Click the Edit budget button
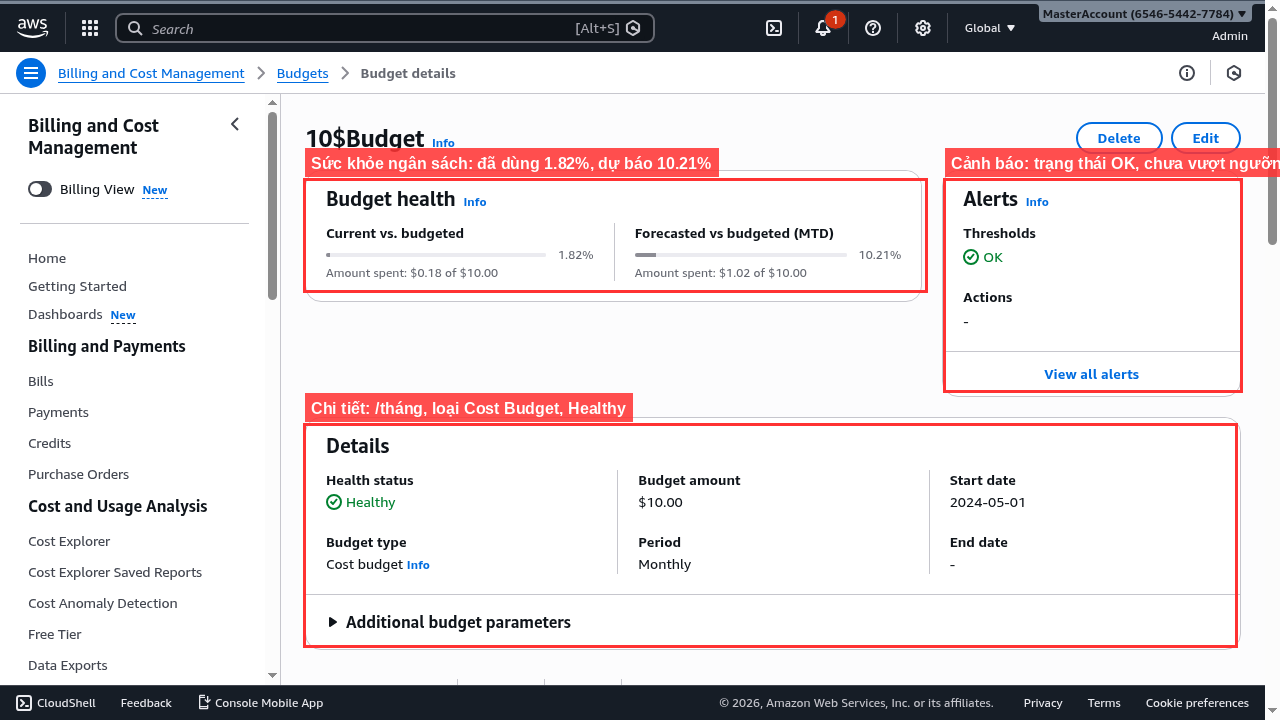Image resolution: width=1280 pixels, height=720 pixels. click(x=1205, y=138)
